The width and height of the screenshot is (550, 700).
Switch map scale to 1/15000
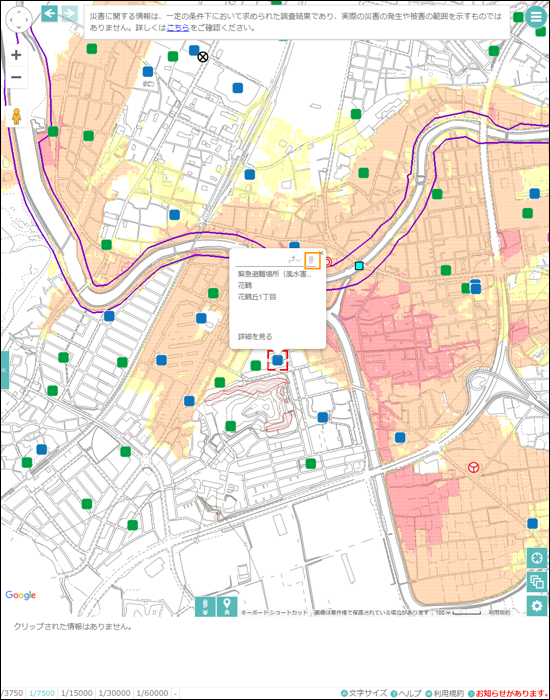77,693
